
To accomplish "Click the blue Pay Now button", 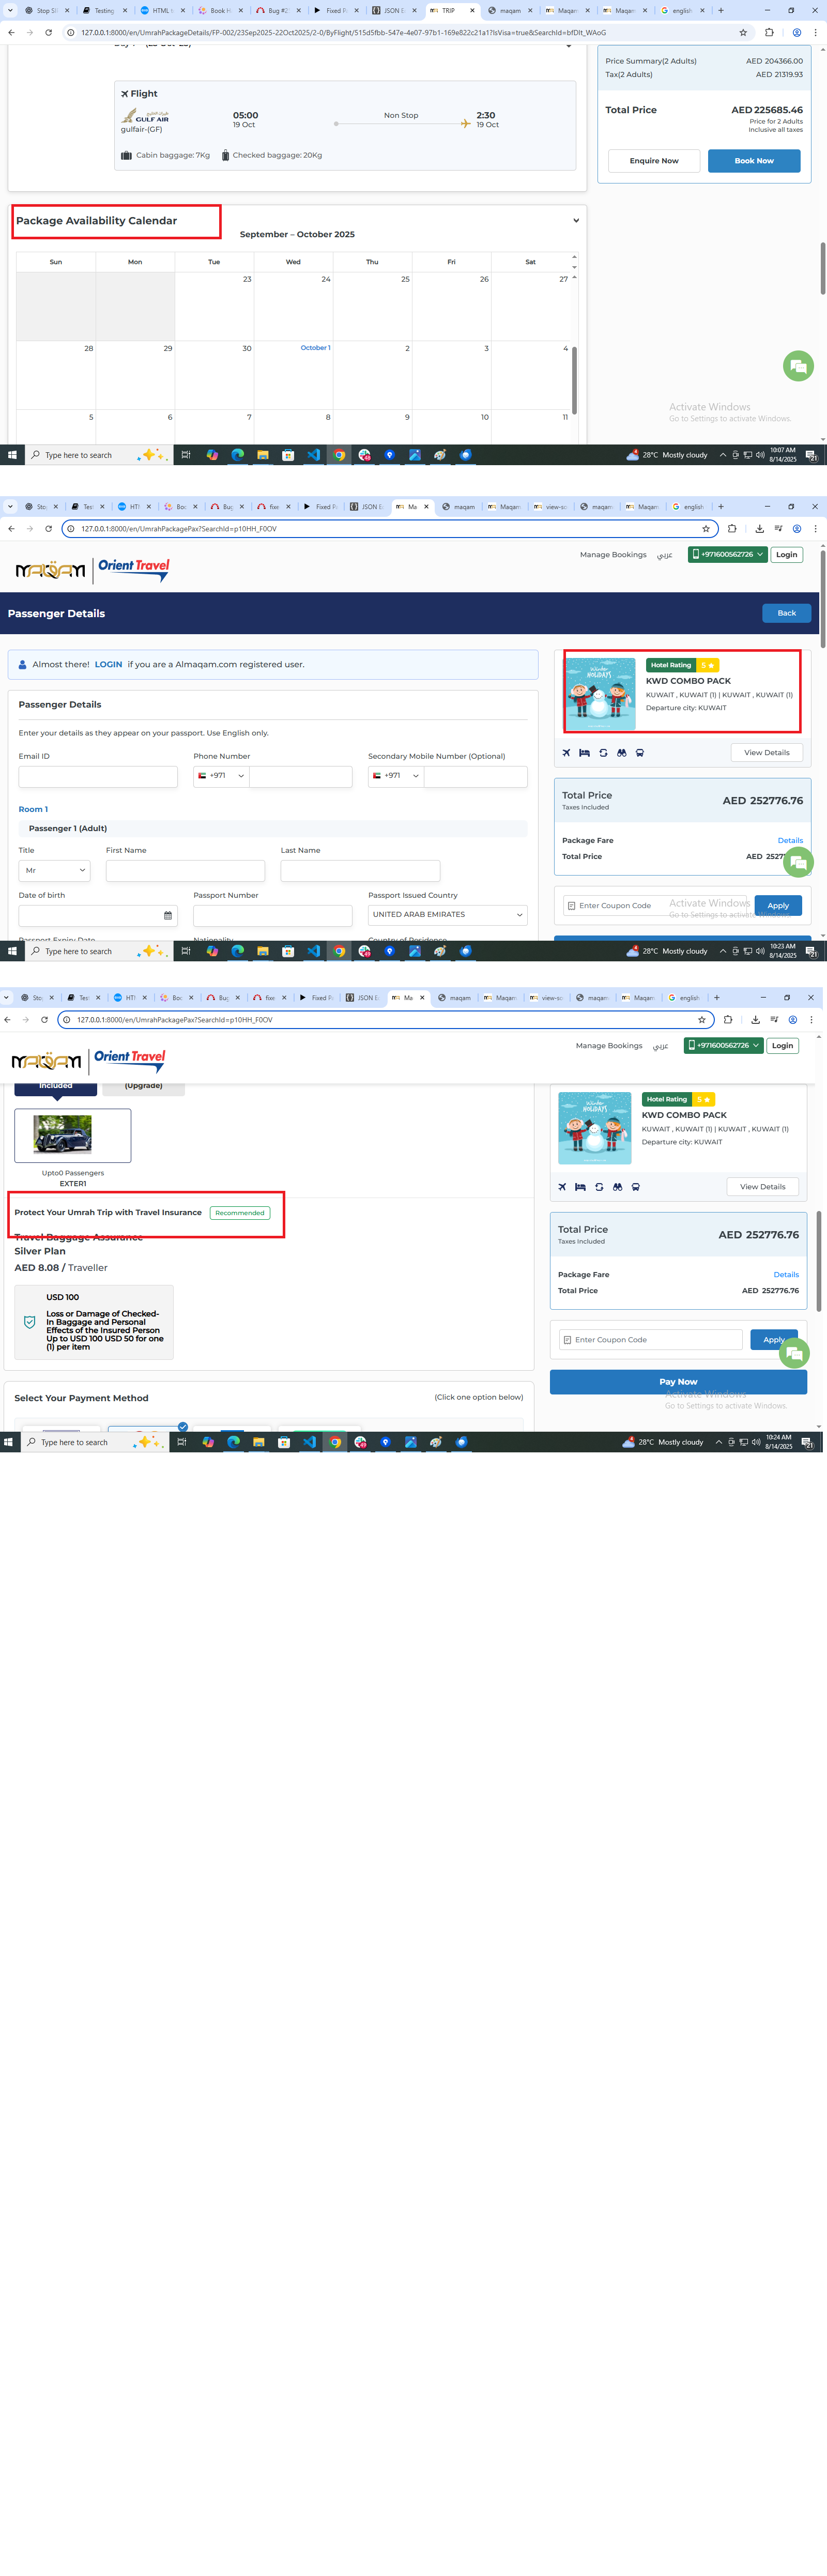I will (x=677, y=1381).
